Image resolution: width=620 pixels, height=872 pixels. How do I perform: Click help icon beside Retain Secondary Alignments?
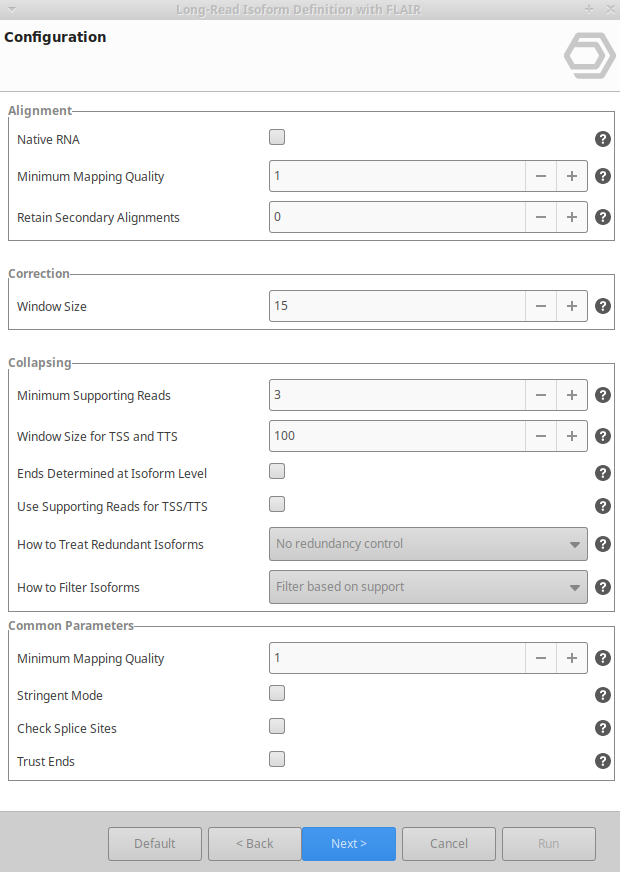pos(603,217)
